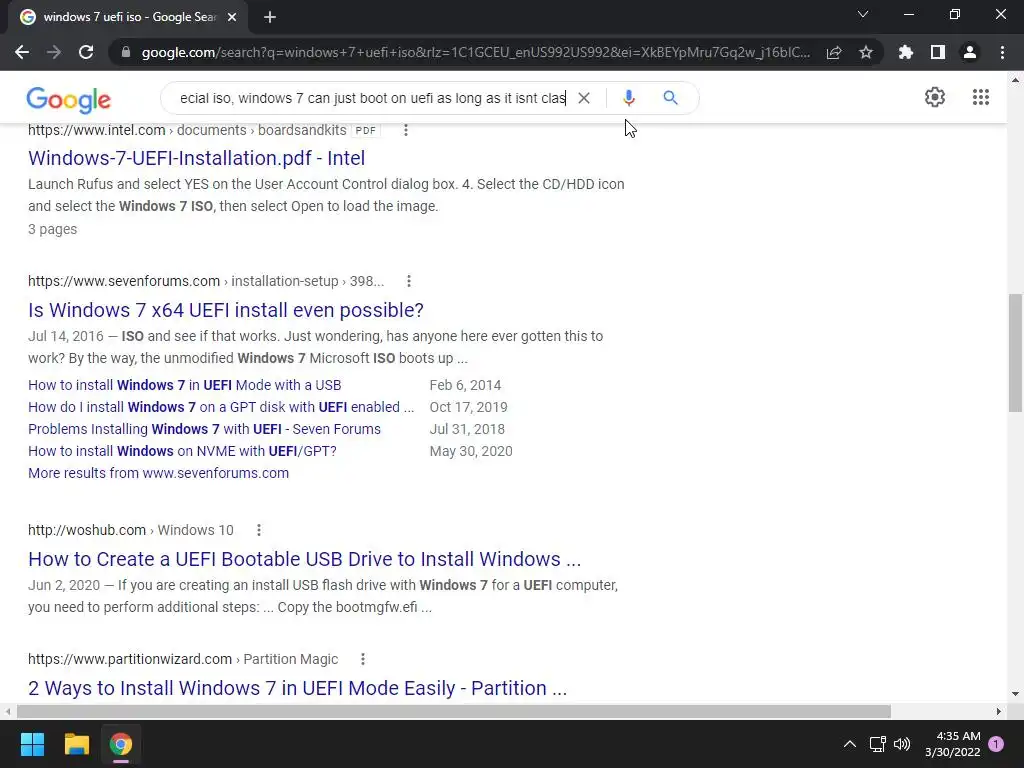Viewport: 1024px width, 768px height.
Task: Show hidden system tray icons
Action: (x=850, y=744)
